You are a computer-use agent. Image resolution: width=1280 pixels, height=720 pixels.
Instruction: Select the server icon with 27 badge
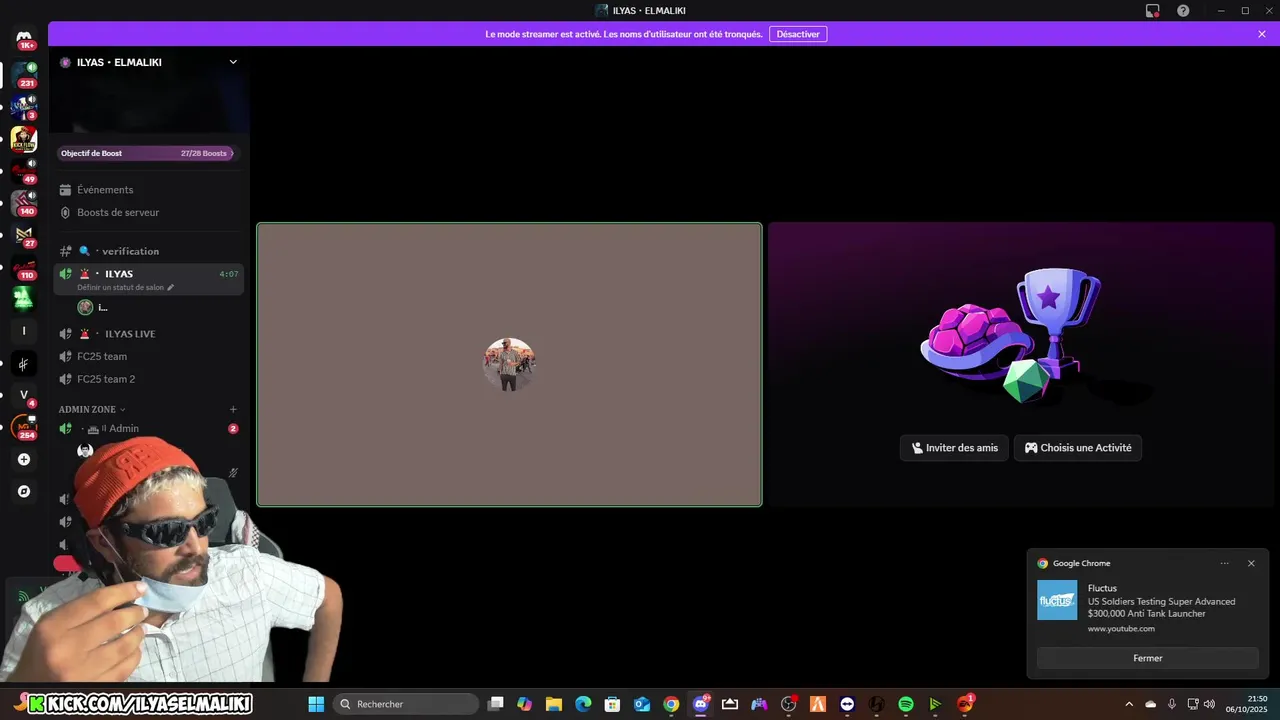24,234
